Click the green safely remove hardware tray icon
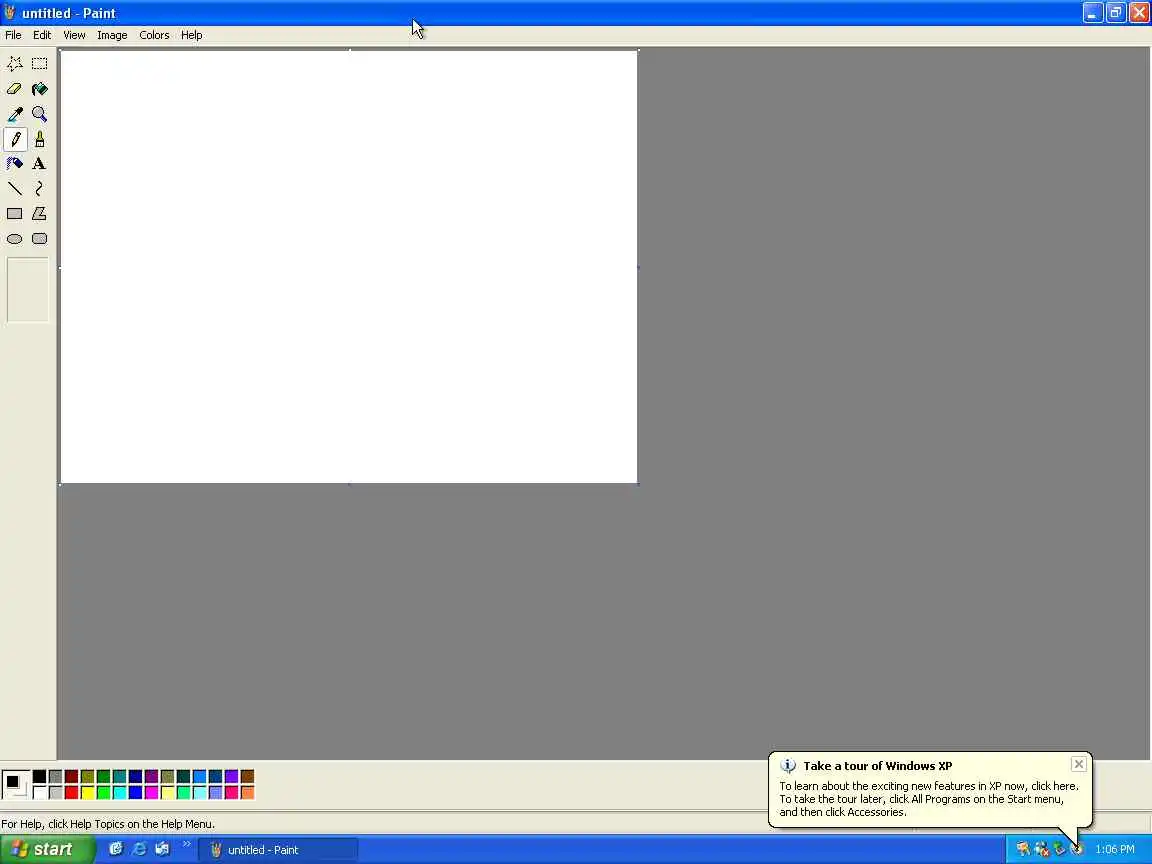The image size is (1152, 864). (1059, 849)
